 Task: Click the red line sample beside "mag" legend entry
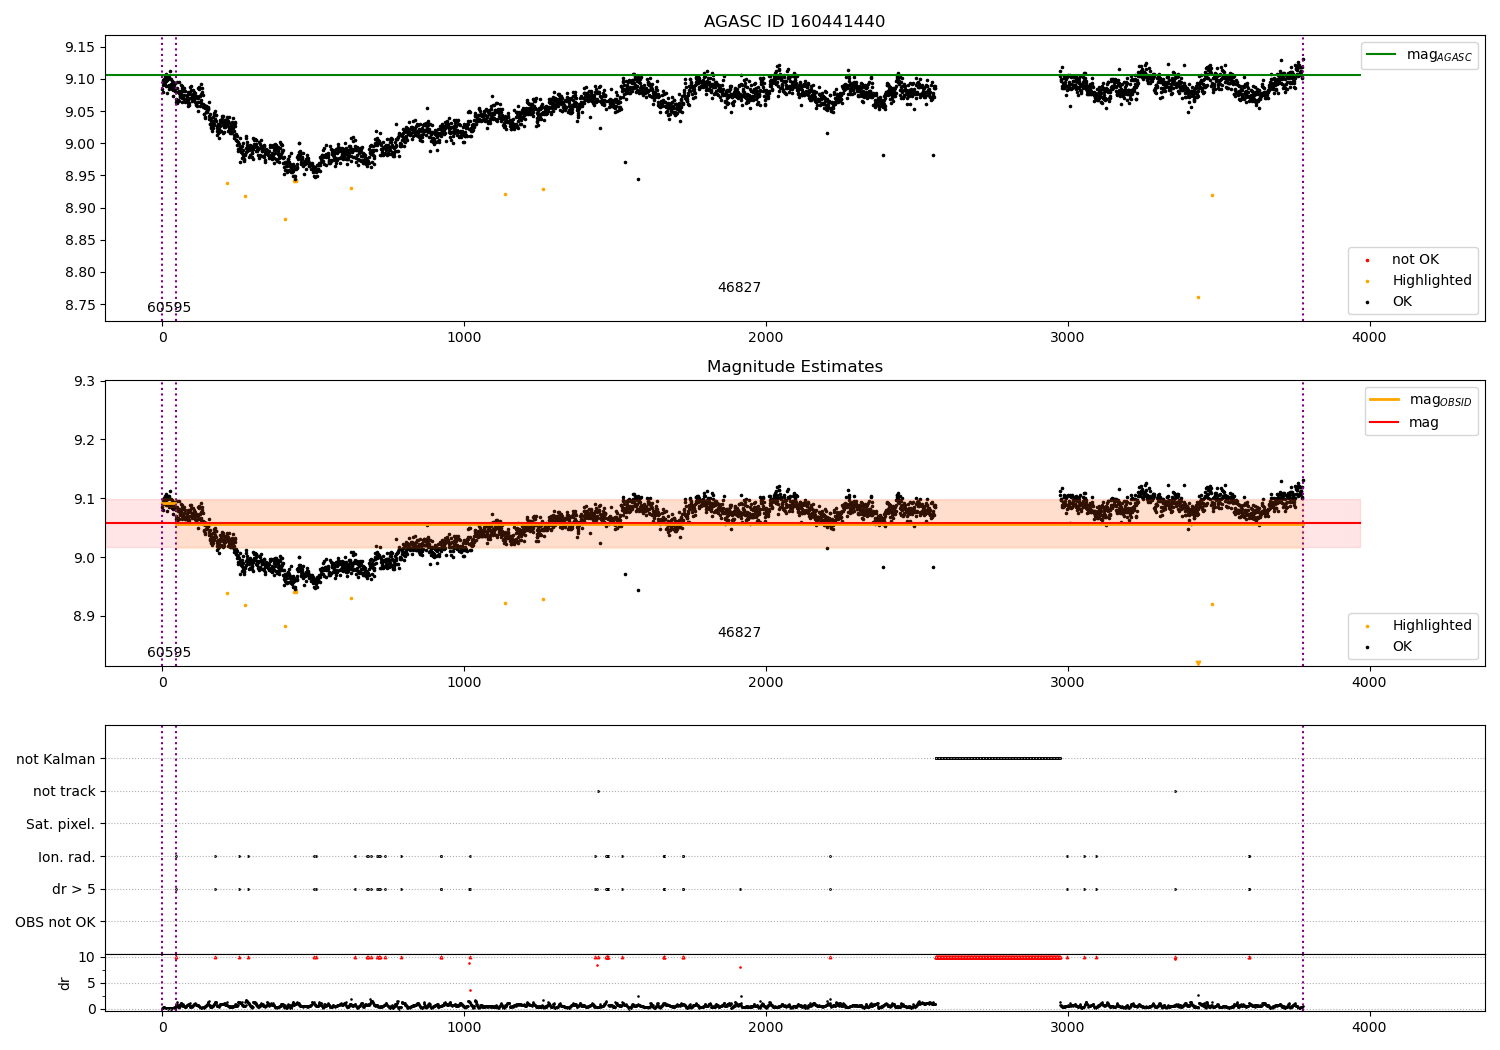[x=1385, y=423]
